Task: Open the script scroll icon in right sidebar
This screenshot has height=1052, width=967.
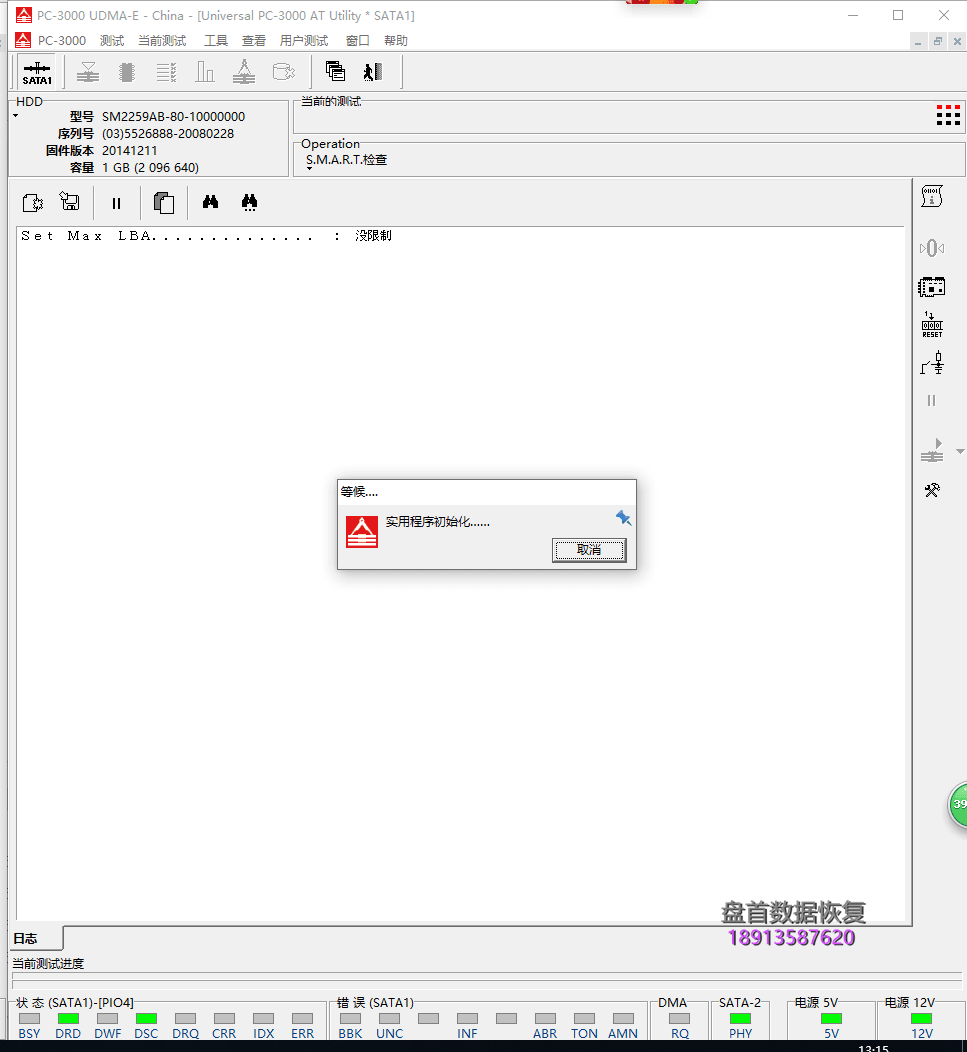Action: click(x=932, y=197)
